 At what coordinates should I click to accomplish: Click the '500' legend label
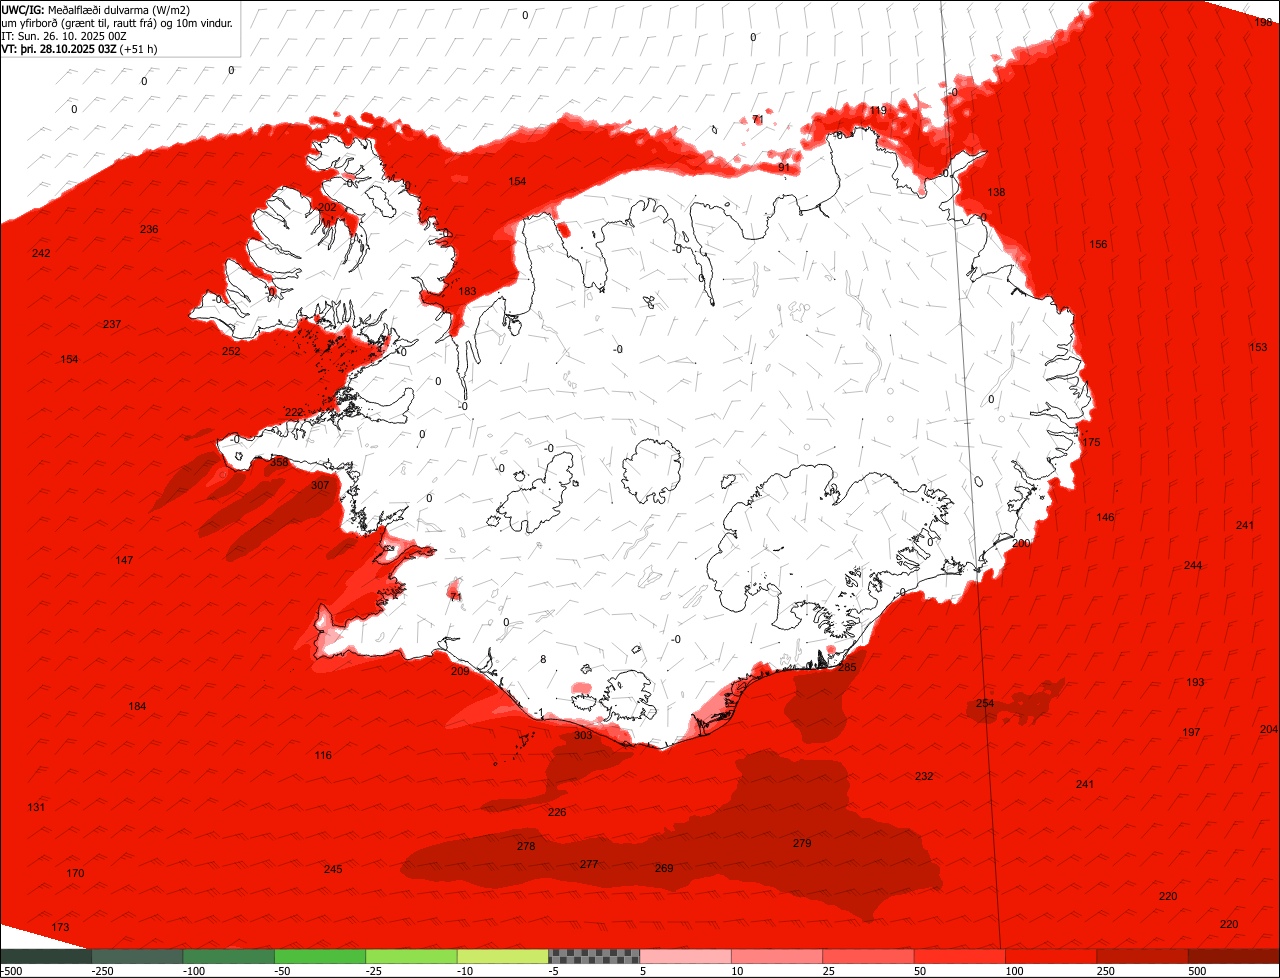coord(1196,971)
